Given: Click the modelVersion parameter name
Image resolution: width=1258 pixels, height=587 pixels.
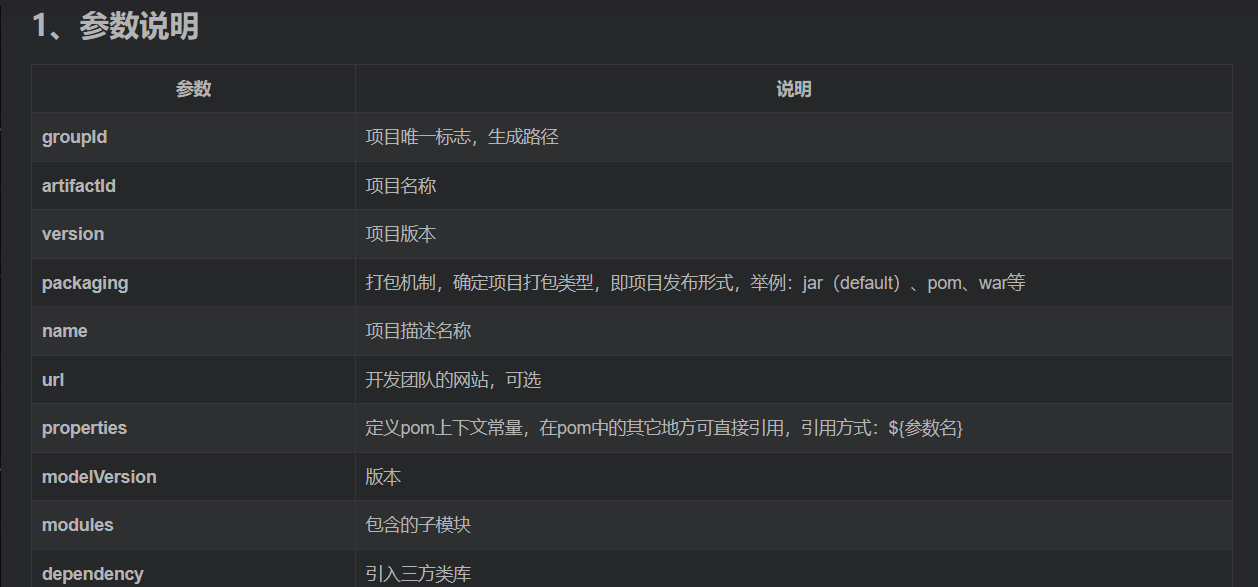Looking at the screenshot, I should click(x=98, y=477).
